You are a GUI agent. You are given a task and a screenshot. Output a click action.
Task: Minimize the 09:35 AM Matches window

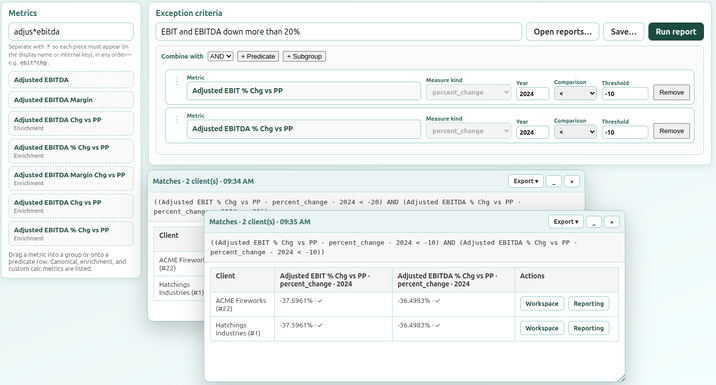[x=594, y=222]
